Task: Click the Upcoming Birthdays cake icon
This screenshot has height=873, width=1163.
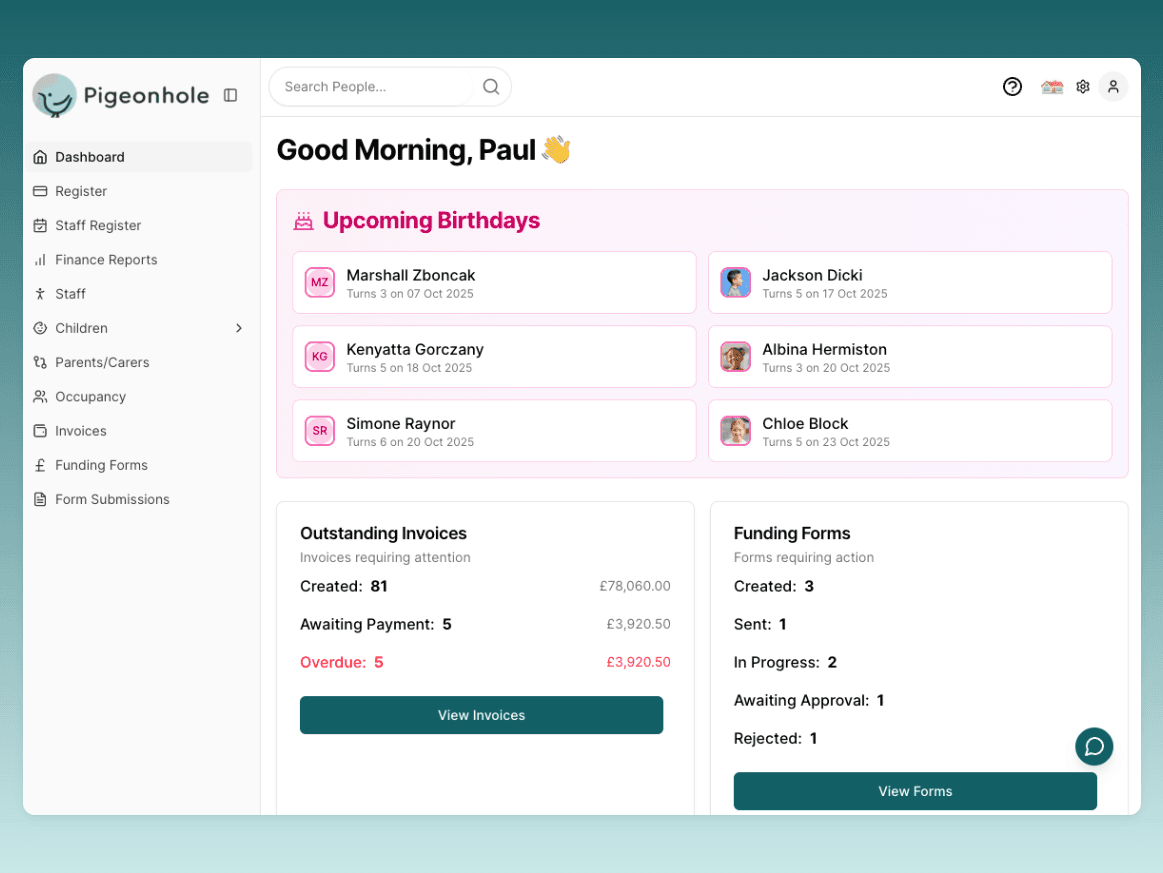Action: (x=303, y=221)
